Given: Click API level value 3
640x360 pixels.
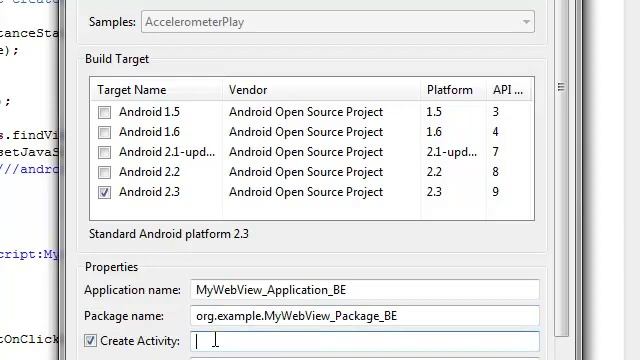Looking at the screenshot, I should point(495,112).
